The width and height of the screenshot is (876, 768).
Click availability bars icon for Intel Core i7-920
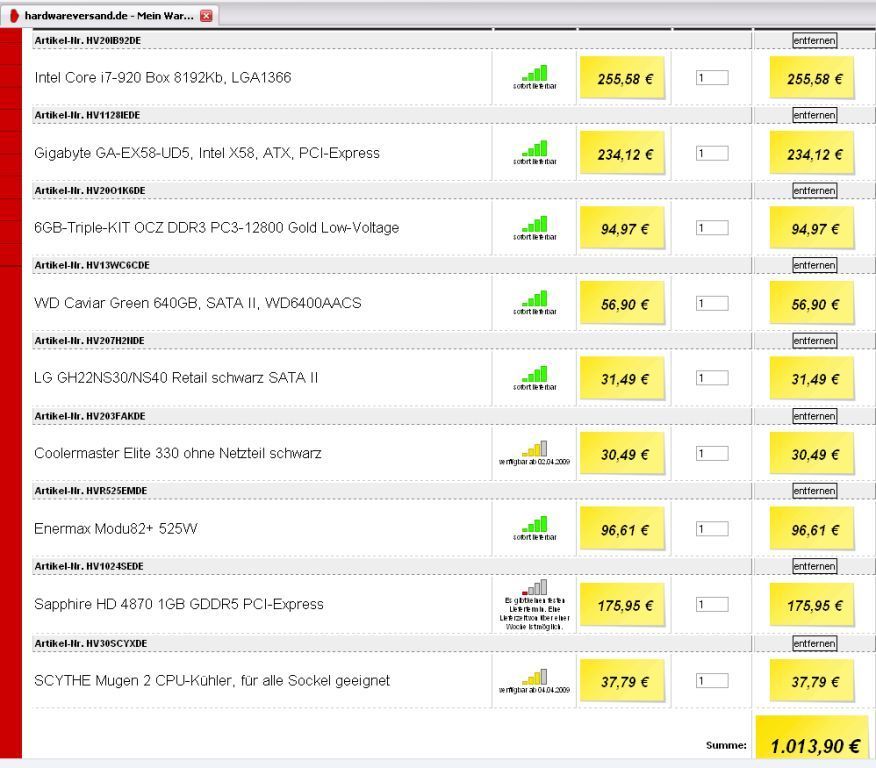[535, 73]
